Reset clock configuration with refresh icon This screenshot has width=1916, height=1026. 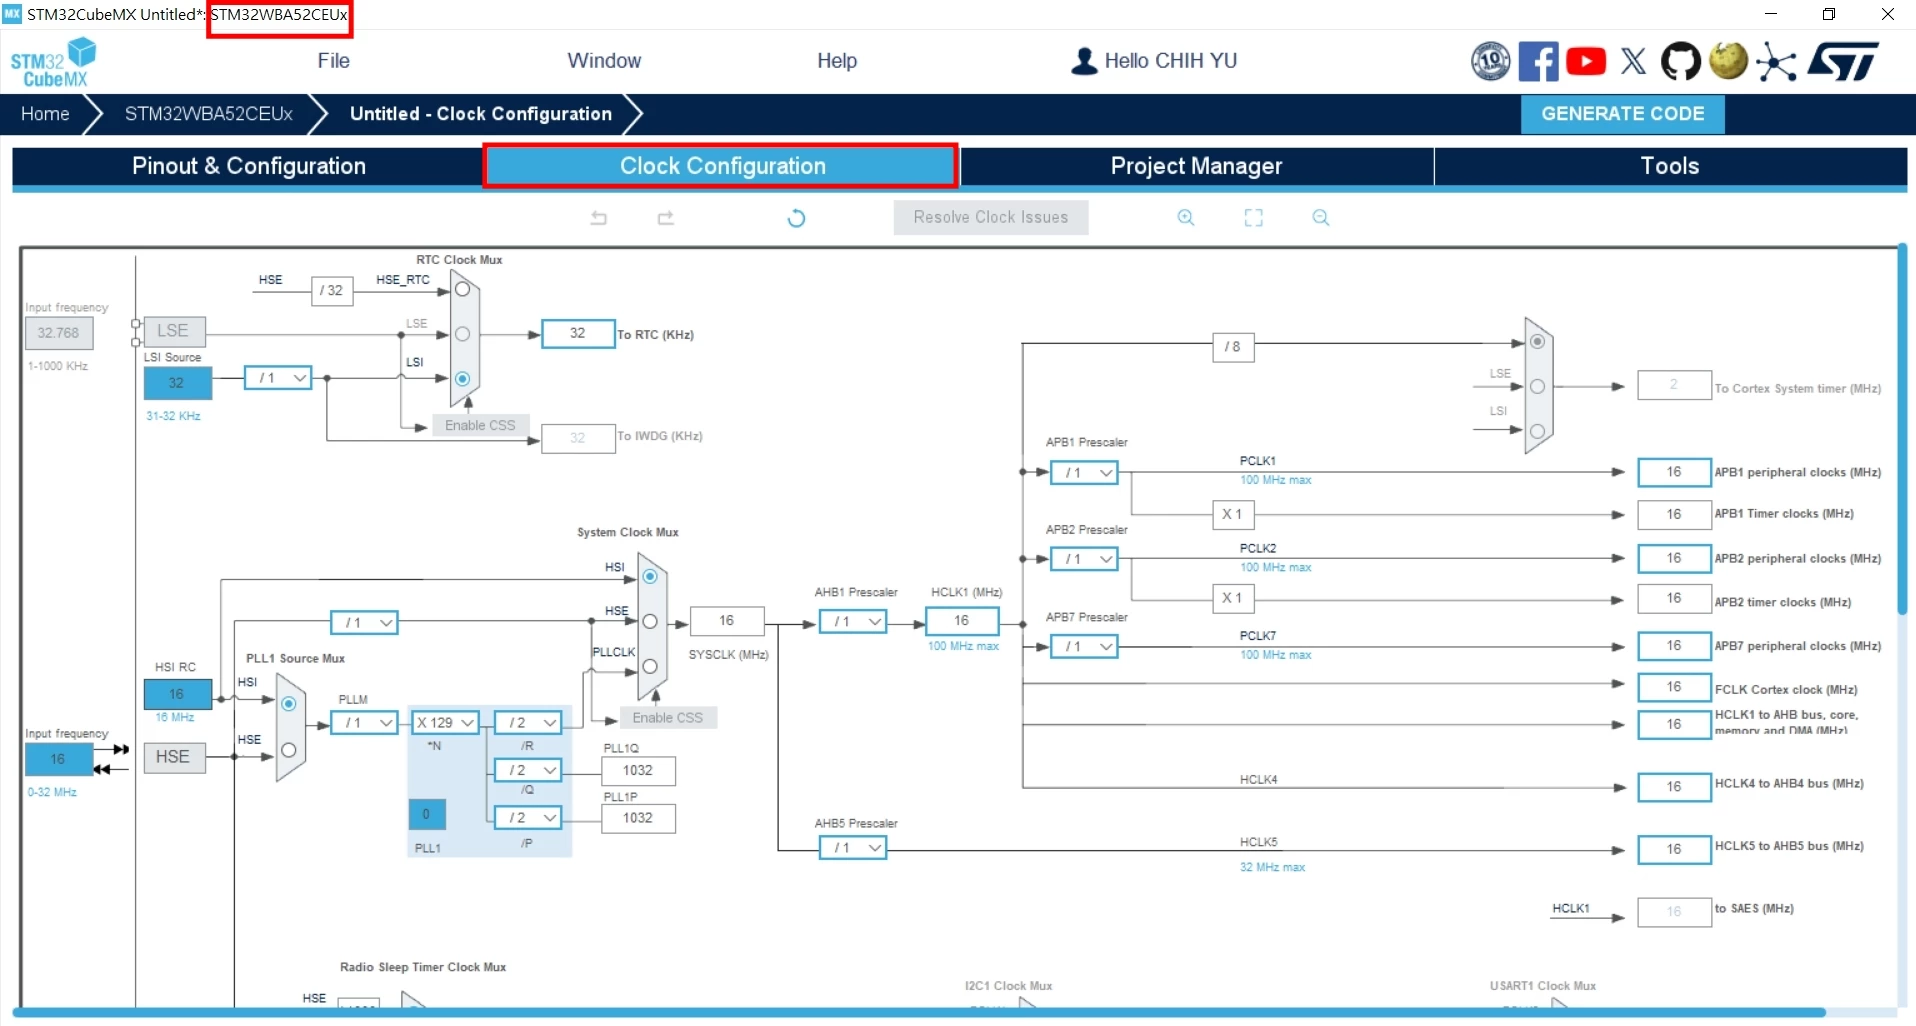coord(796,218)
